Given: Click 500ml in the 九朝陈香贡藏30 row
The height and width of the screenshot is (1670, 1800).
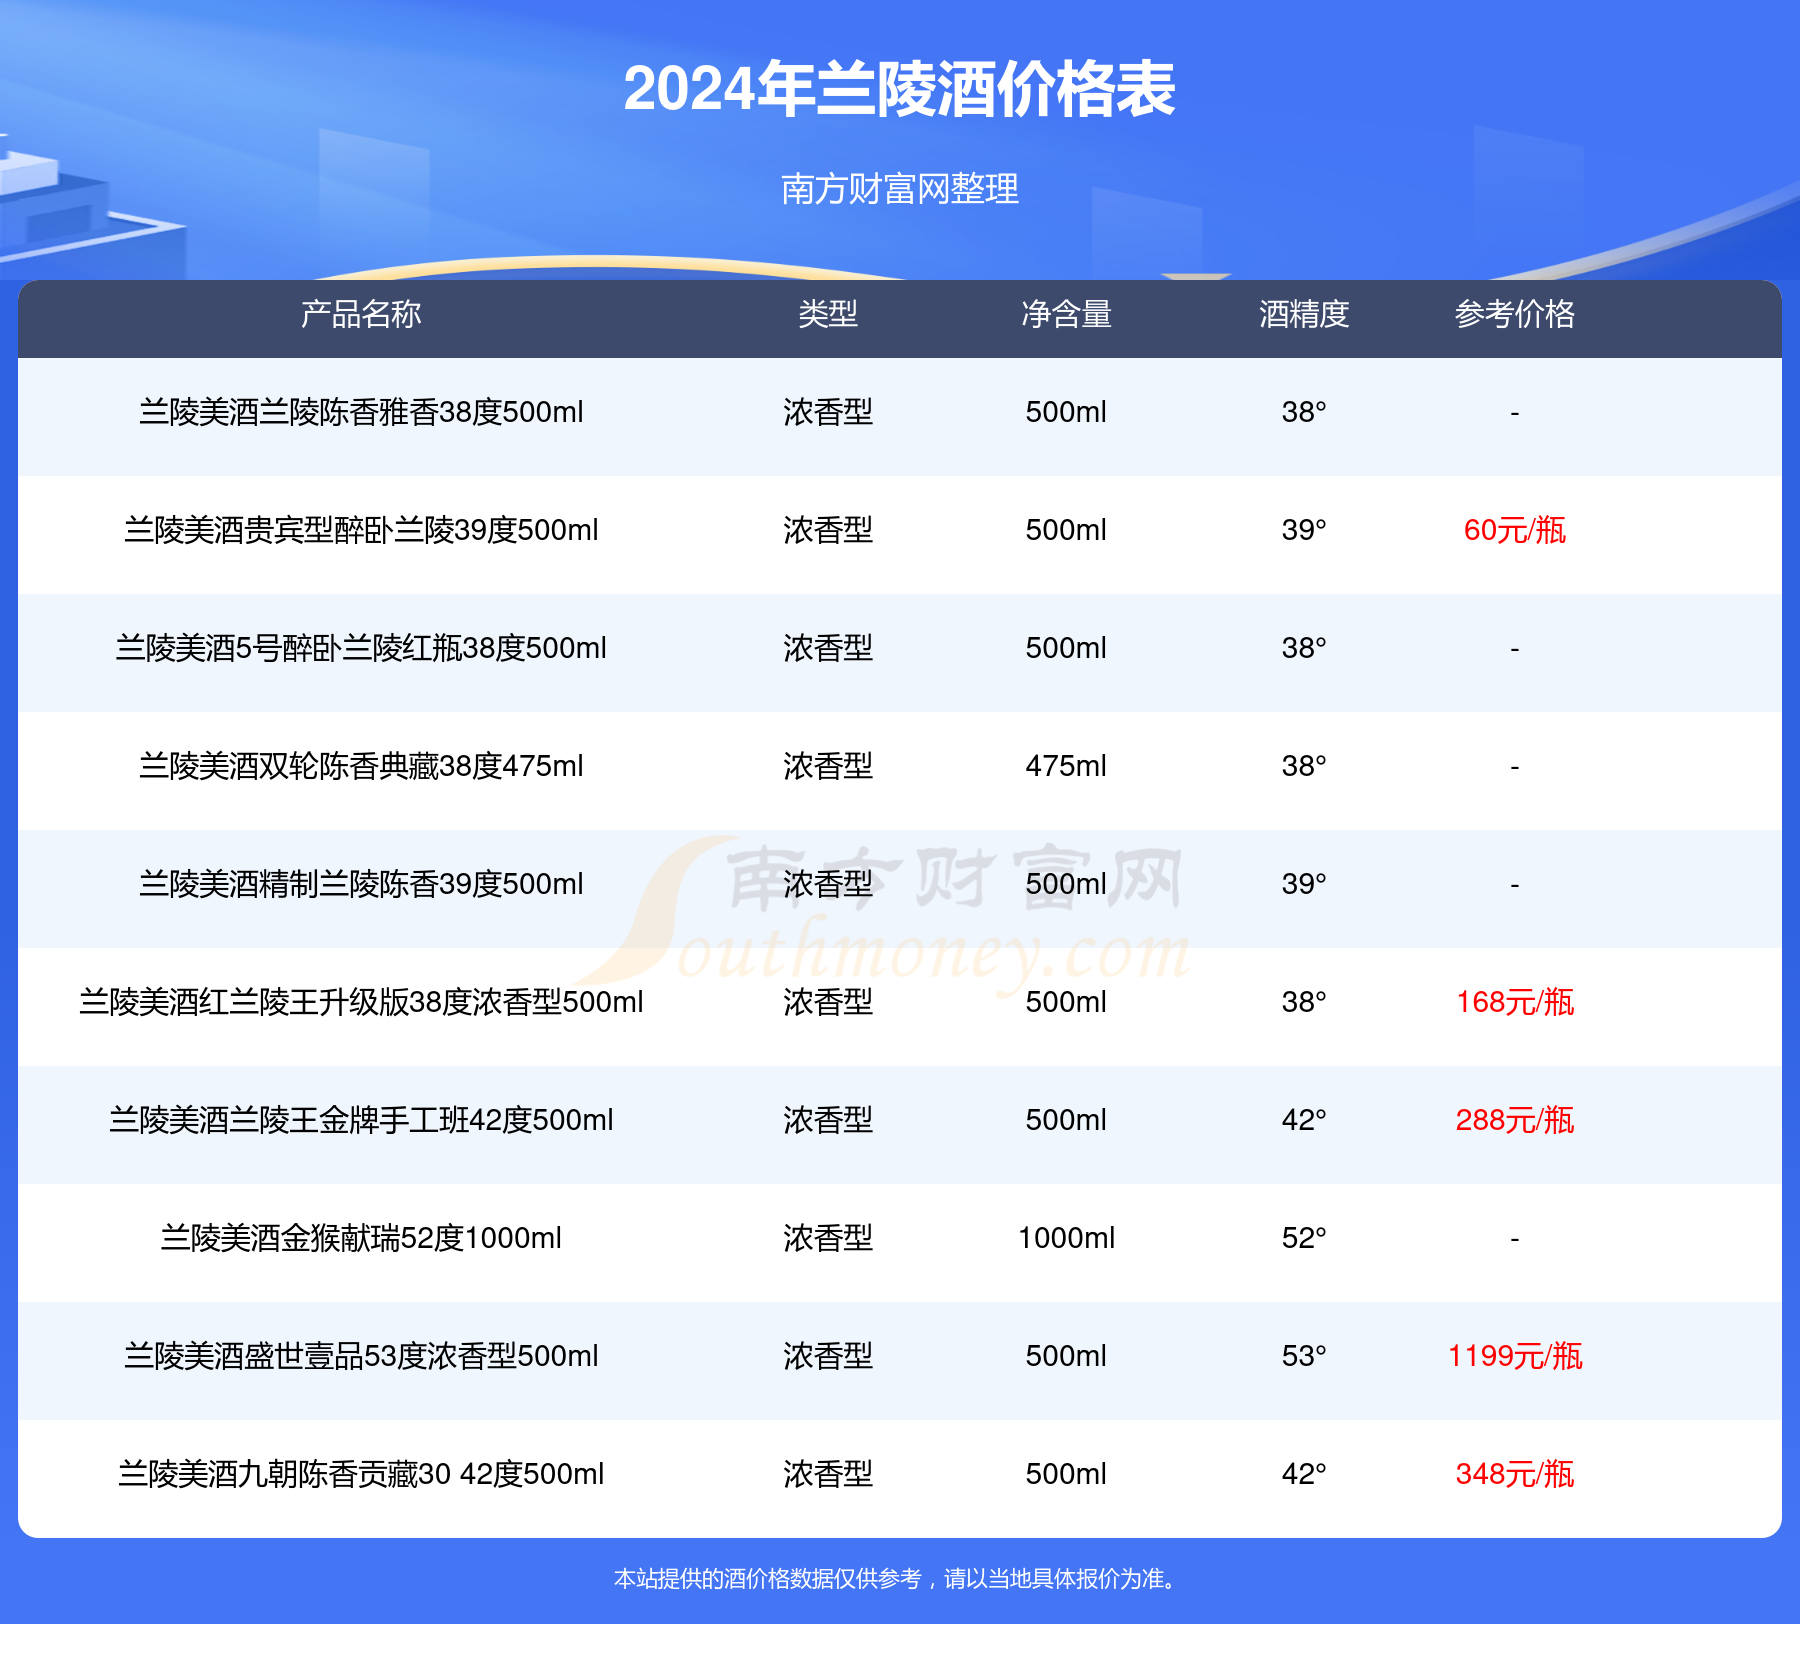Looking at the screenshot, I should 1066,1474.
